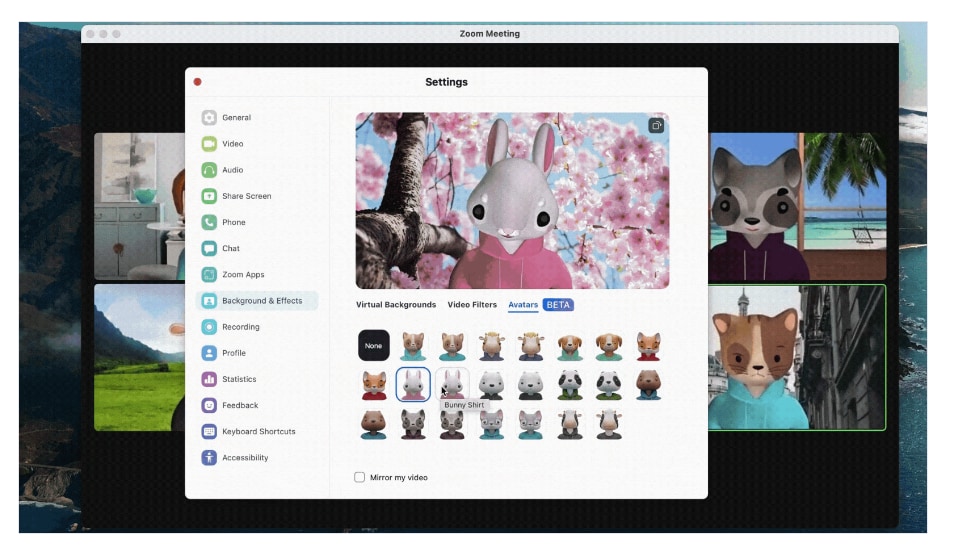The image size is (970, 556).
Task: Select raccoon avatar in maroon hoodie
Action: [413, 424]
